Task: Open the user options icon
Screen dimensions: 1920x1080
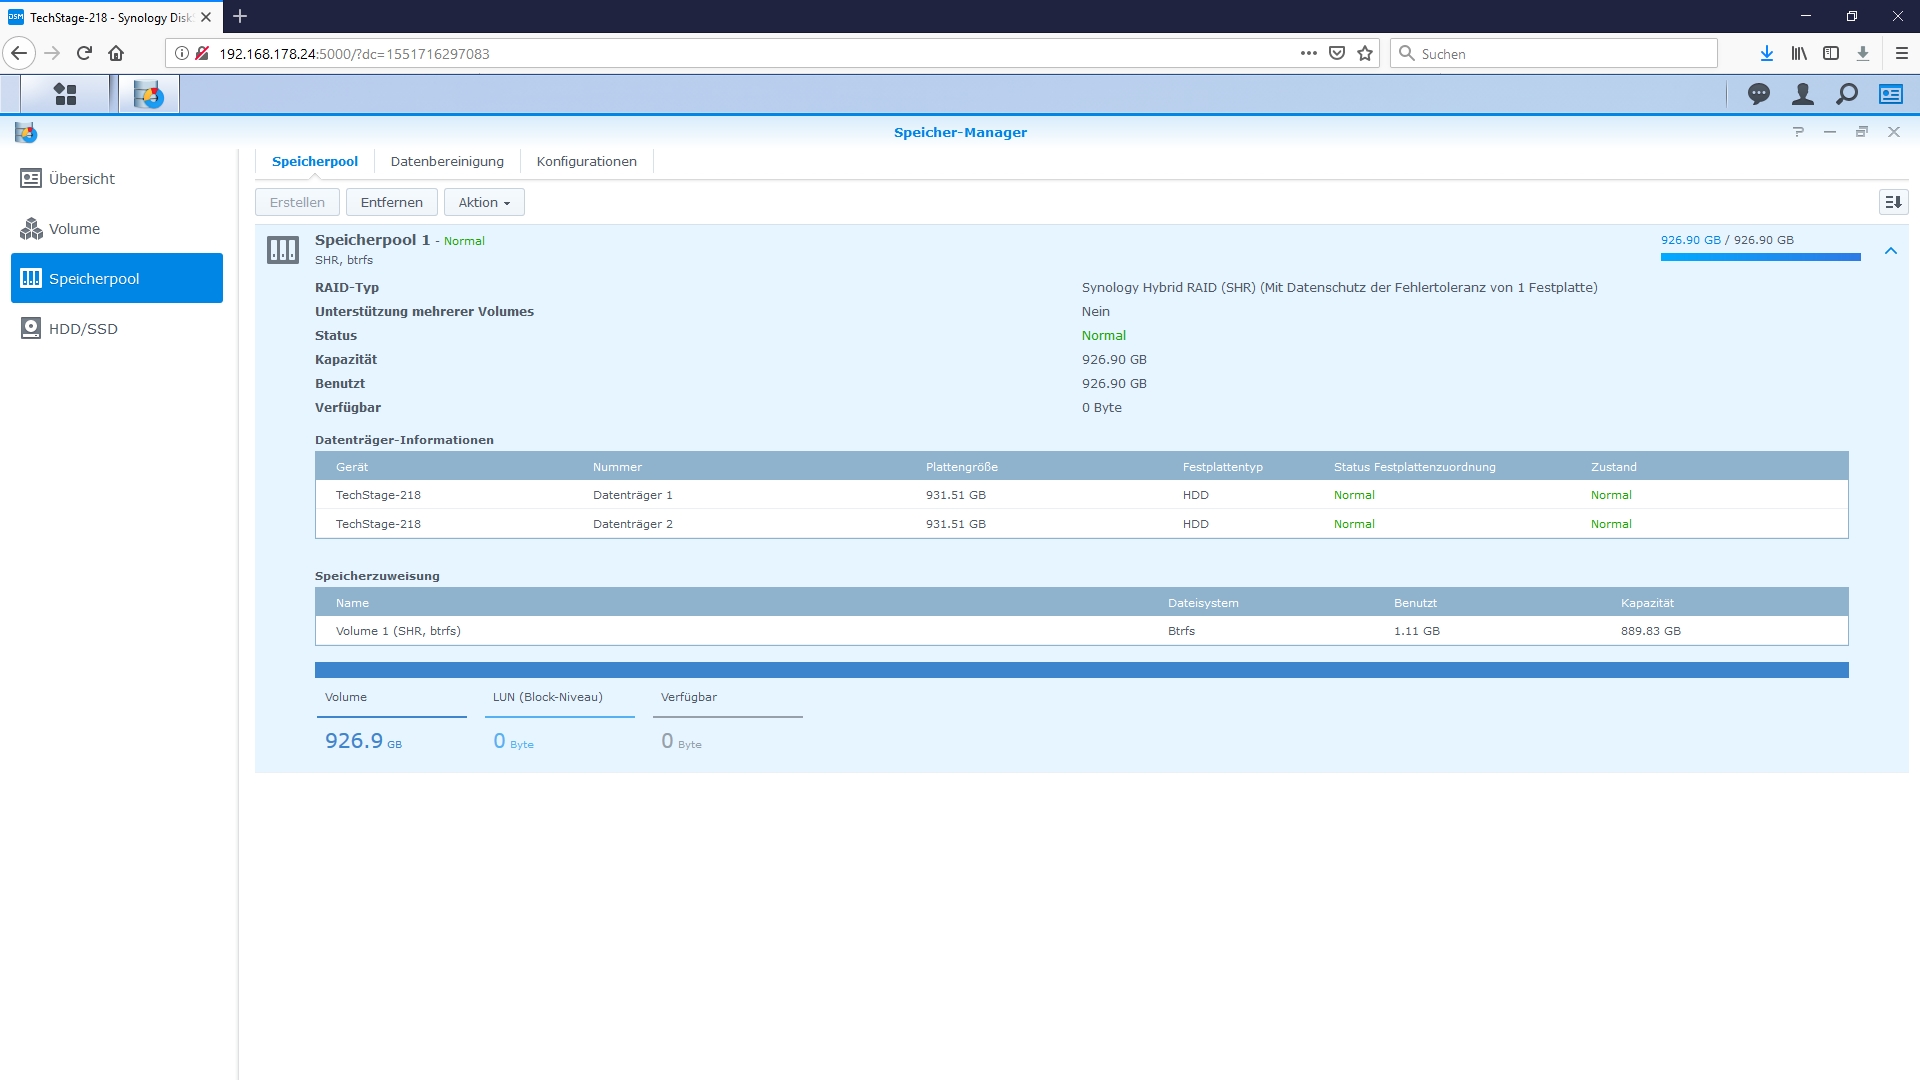Action: 1802,94
